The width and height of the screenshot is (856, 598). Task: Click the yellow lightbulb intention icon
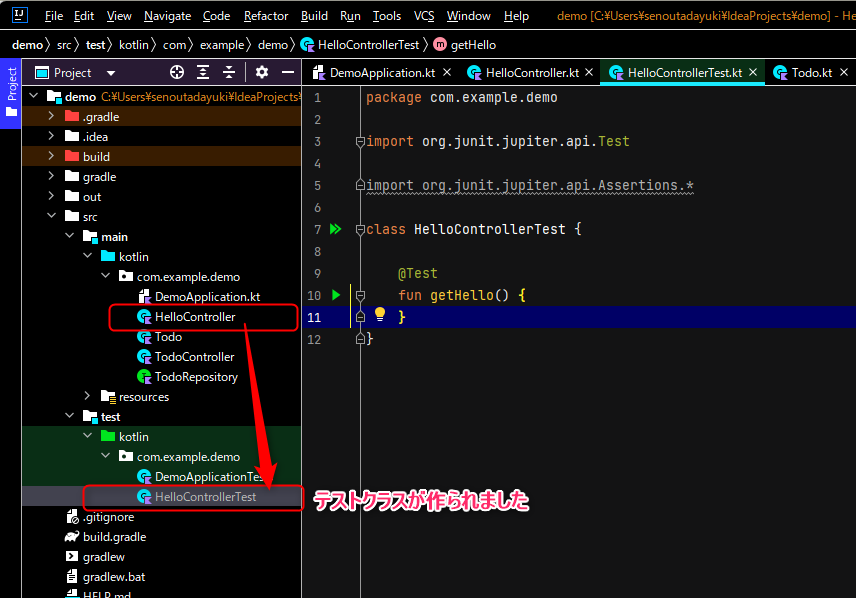(380, 314)
